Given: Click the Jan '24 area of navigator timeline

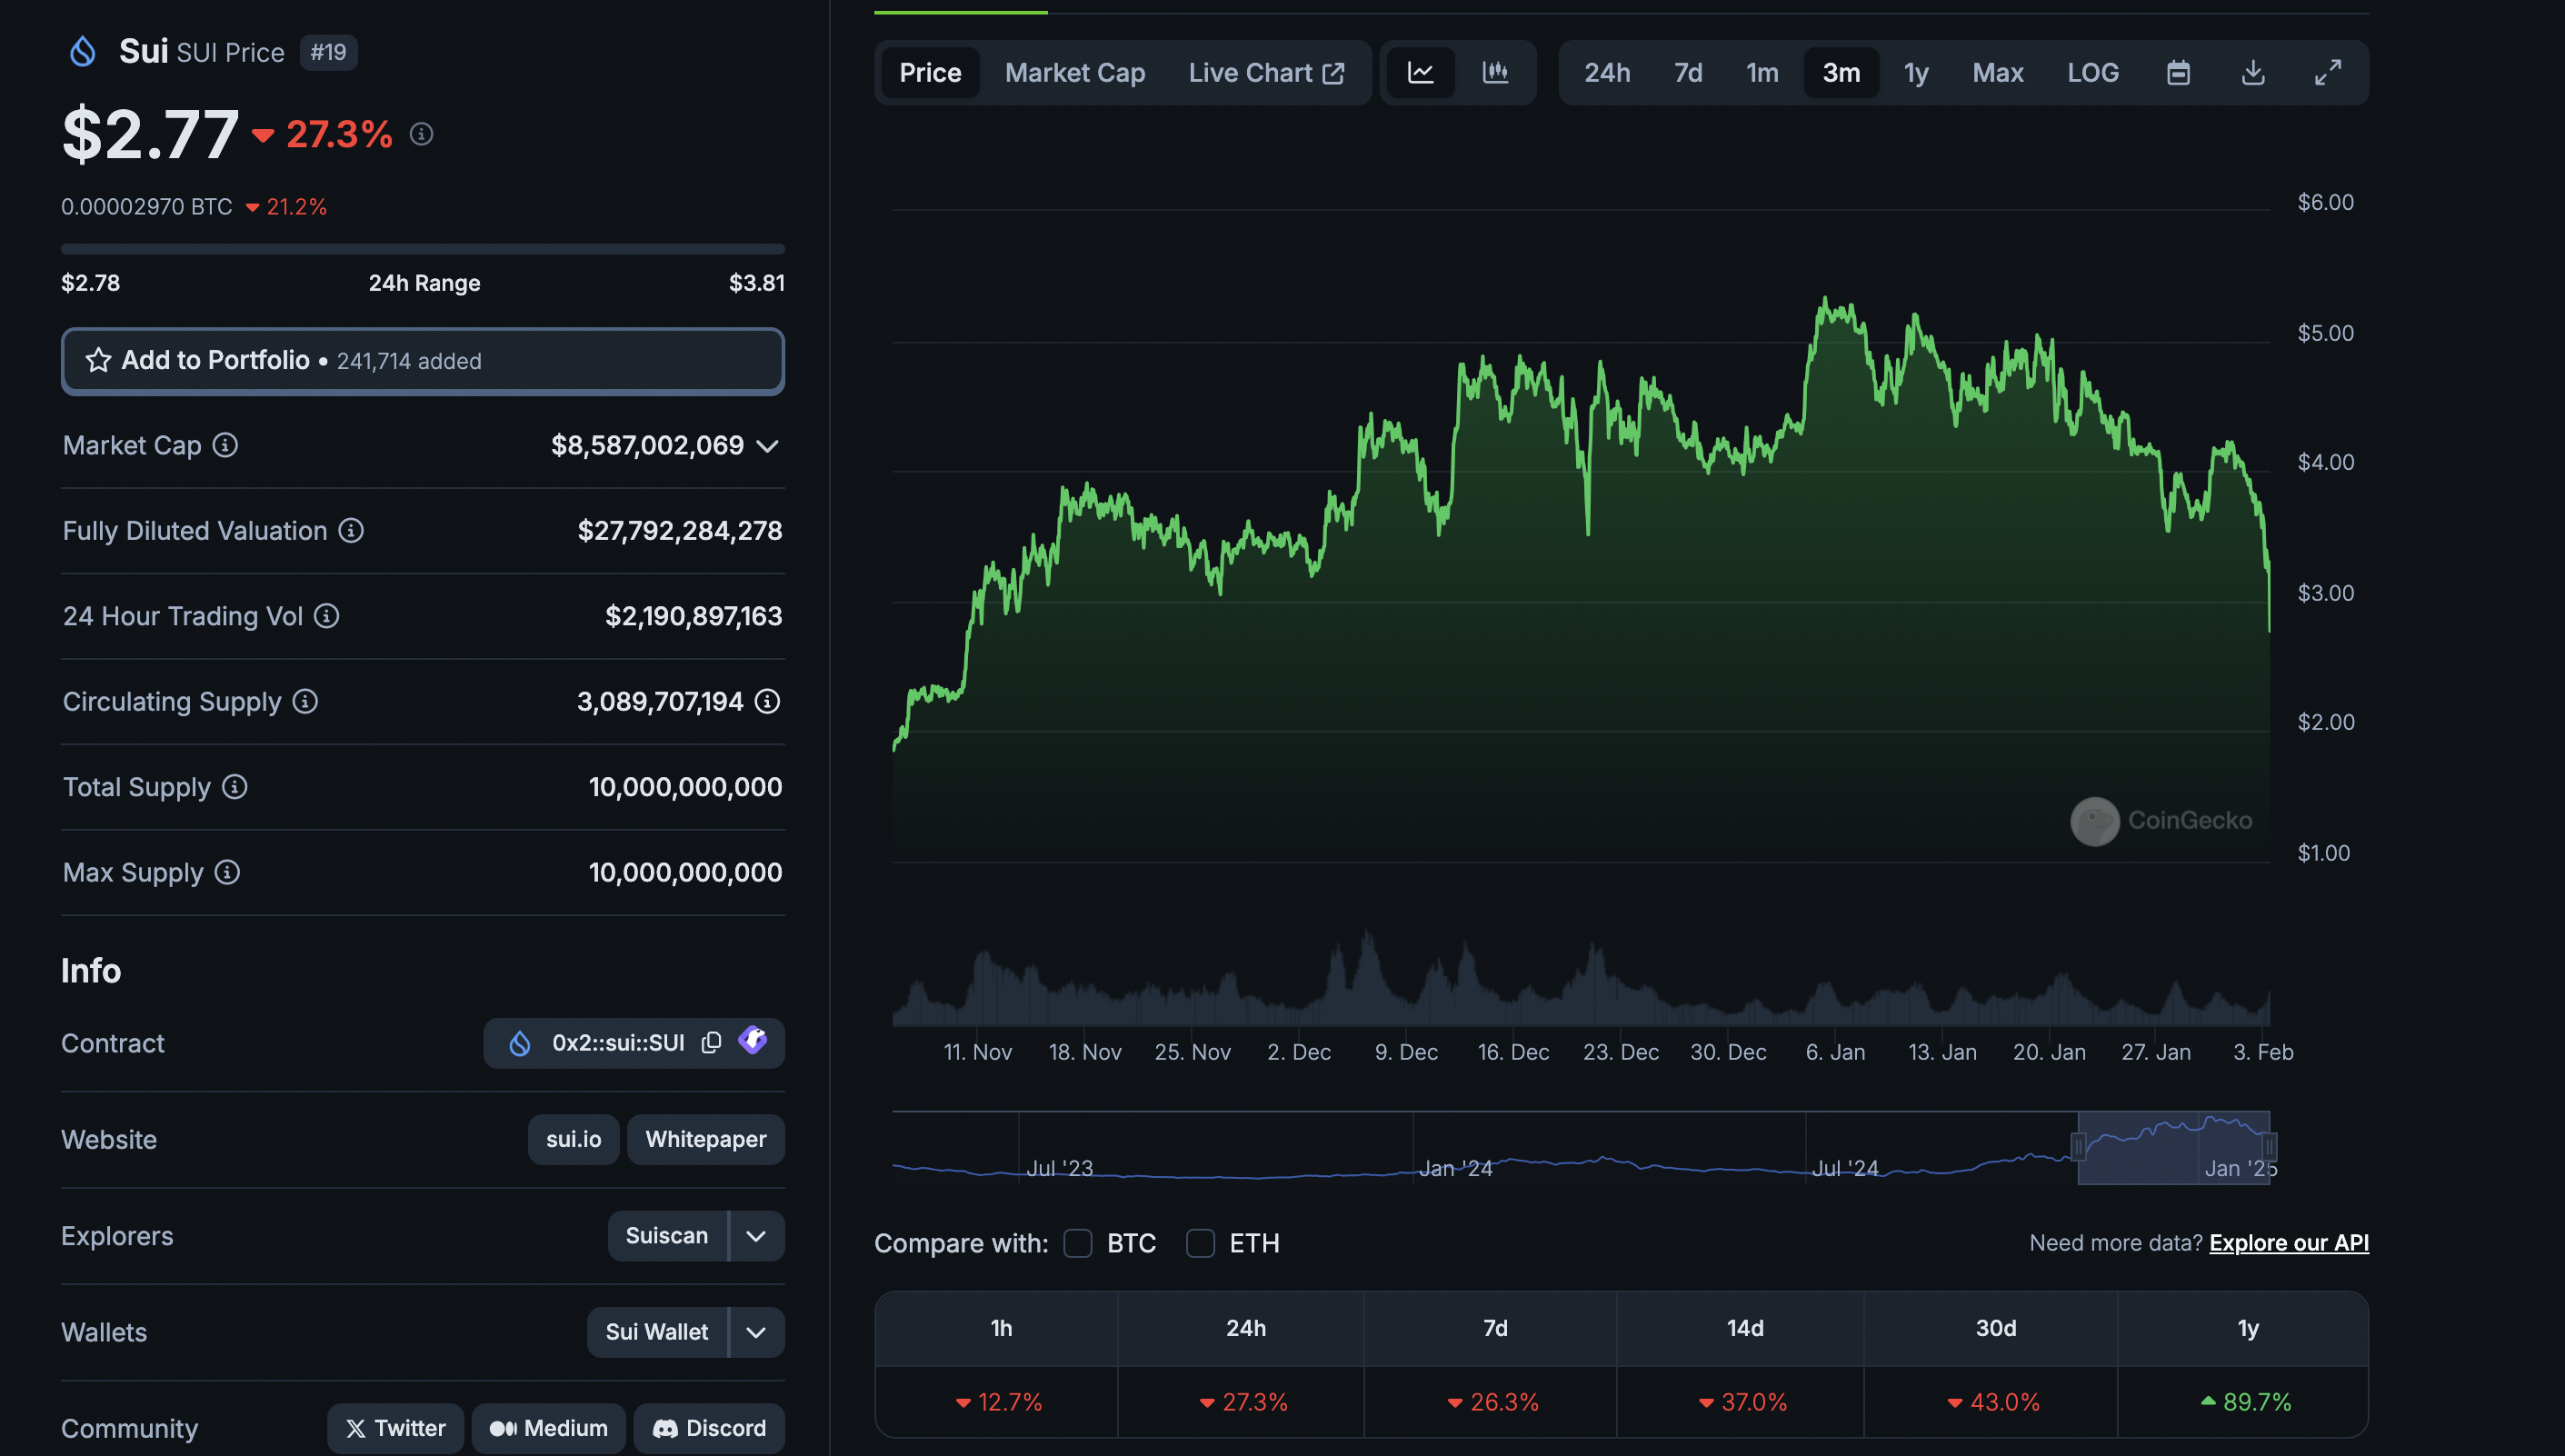Looking at the screenshot, I should point(1455,1168).
